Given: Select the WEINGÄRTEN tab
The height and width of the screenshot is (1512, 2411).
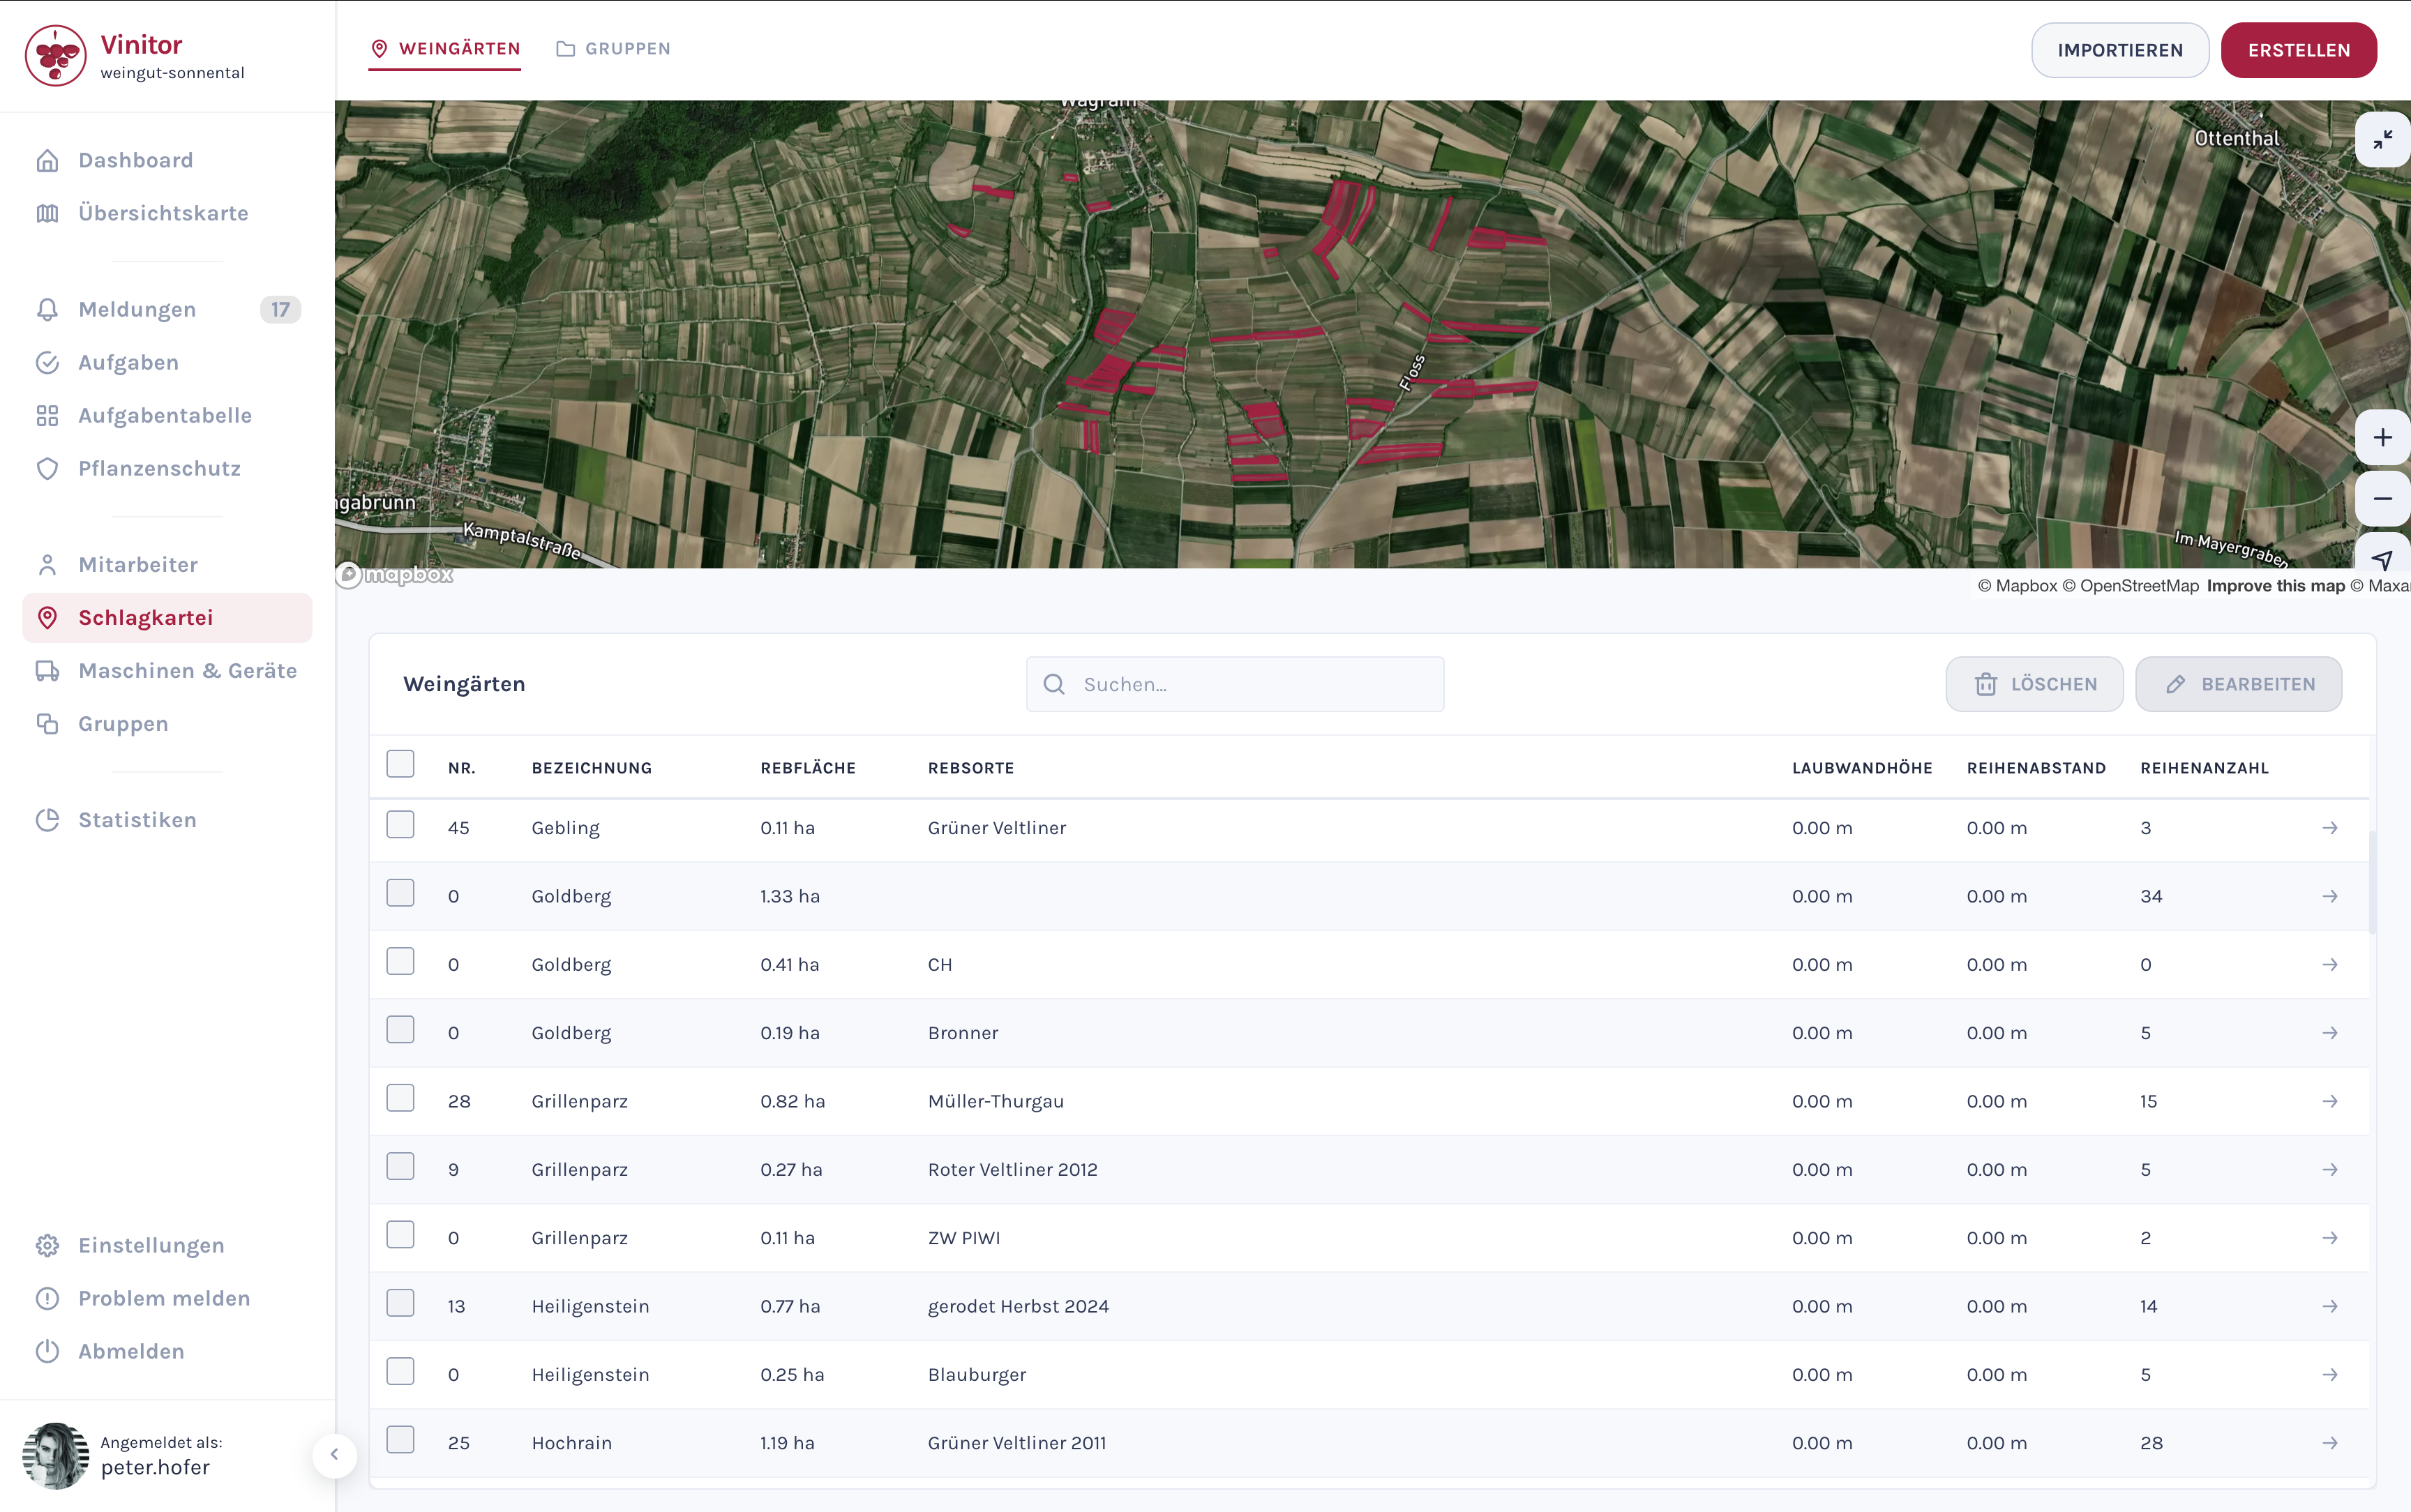Looking at the screenshot, I should tap(446, 48).
